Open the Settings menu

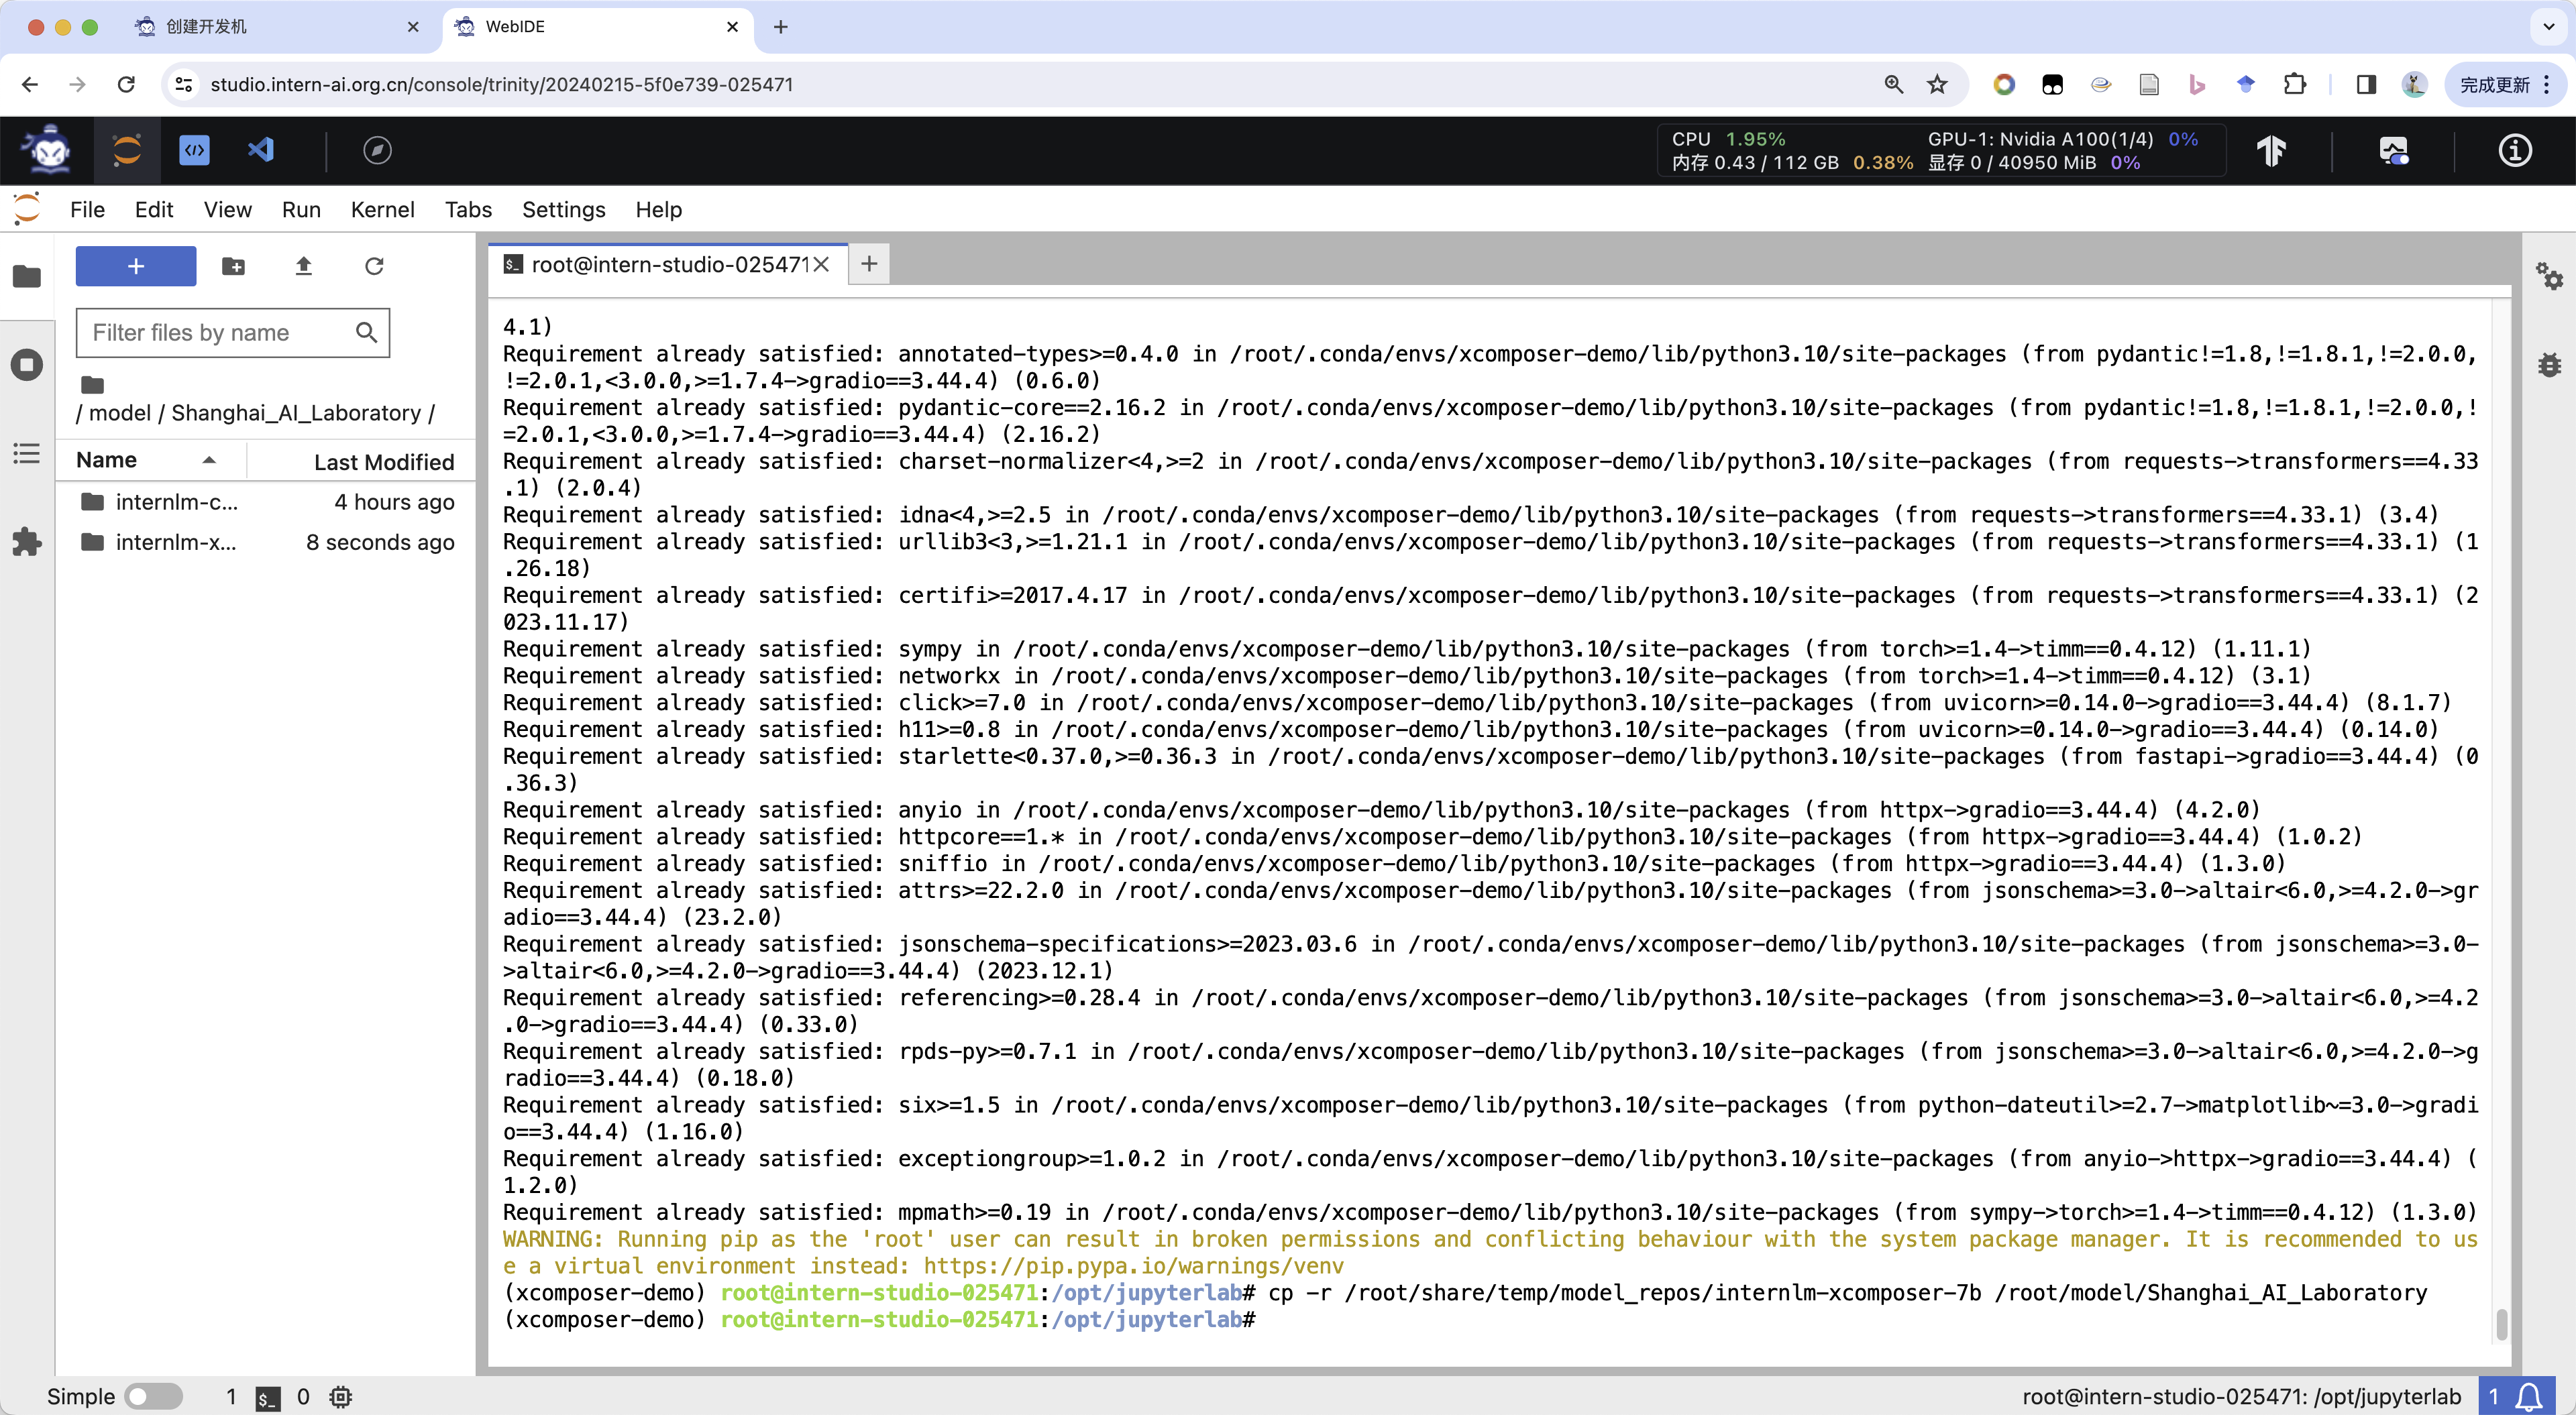(563, 210)
